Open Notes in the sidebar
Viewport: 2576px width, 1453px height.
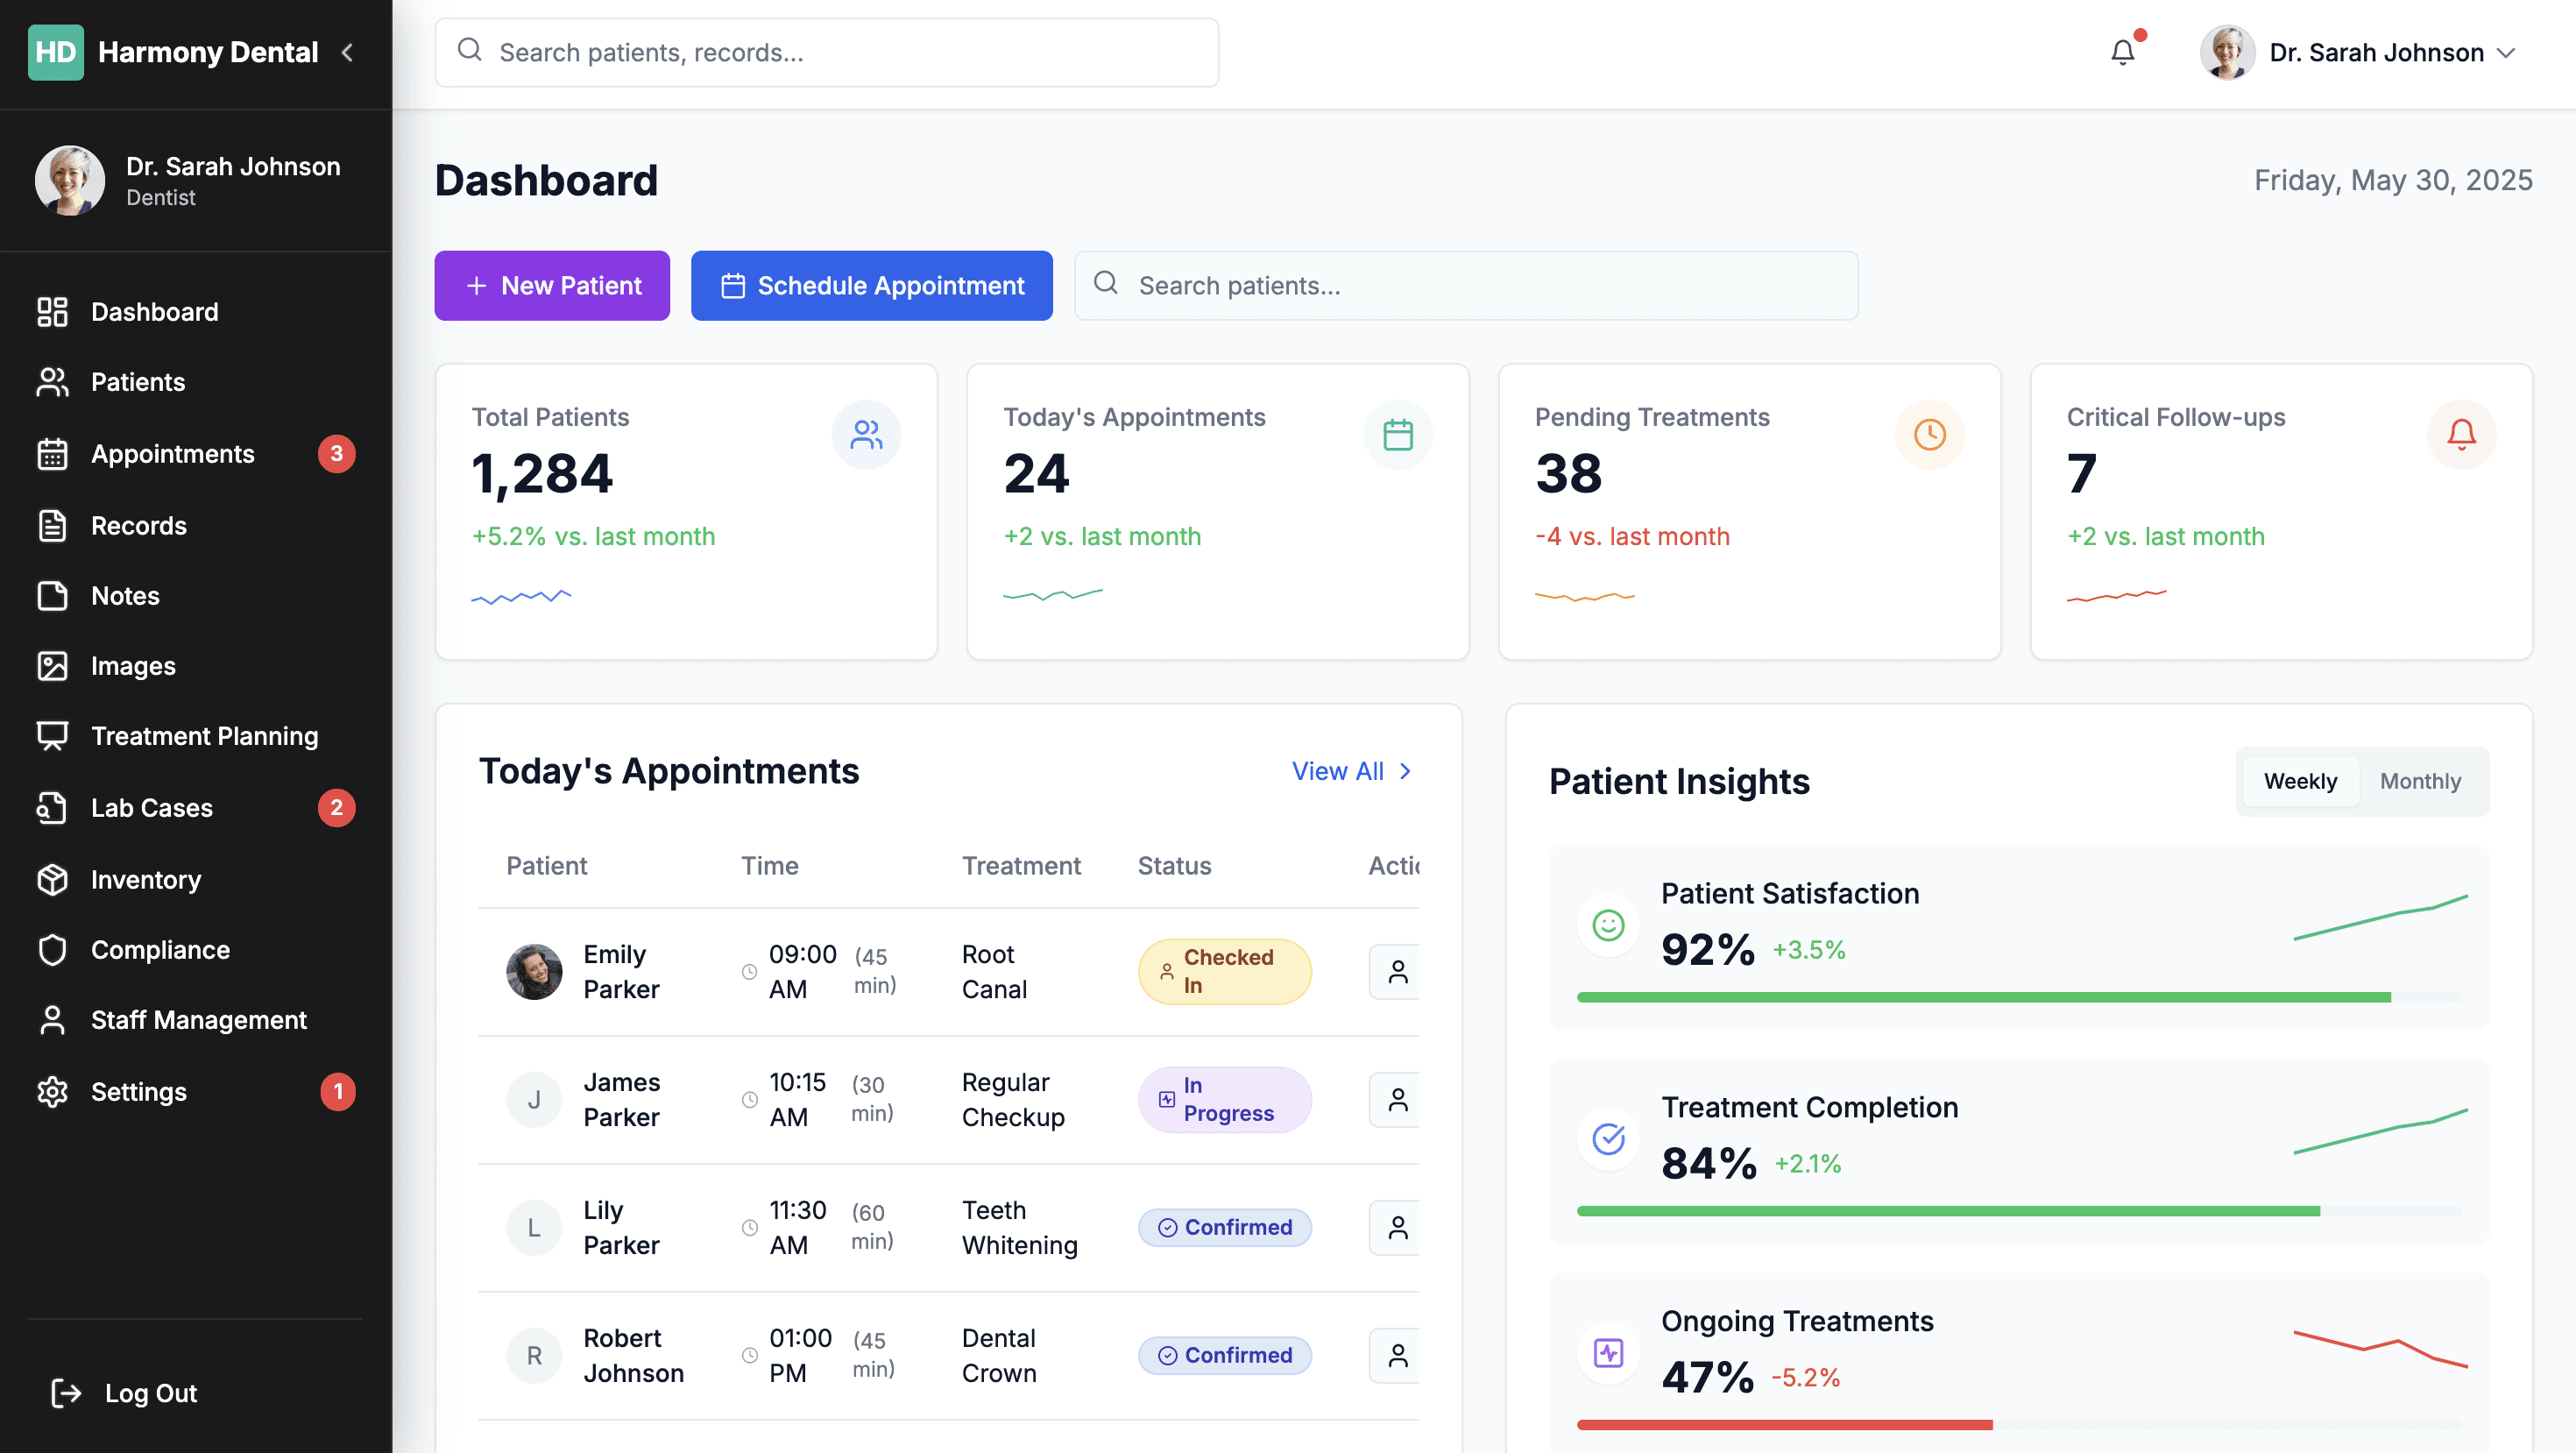pyautogui.click(x=196, y=596)
